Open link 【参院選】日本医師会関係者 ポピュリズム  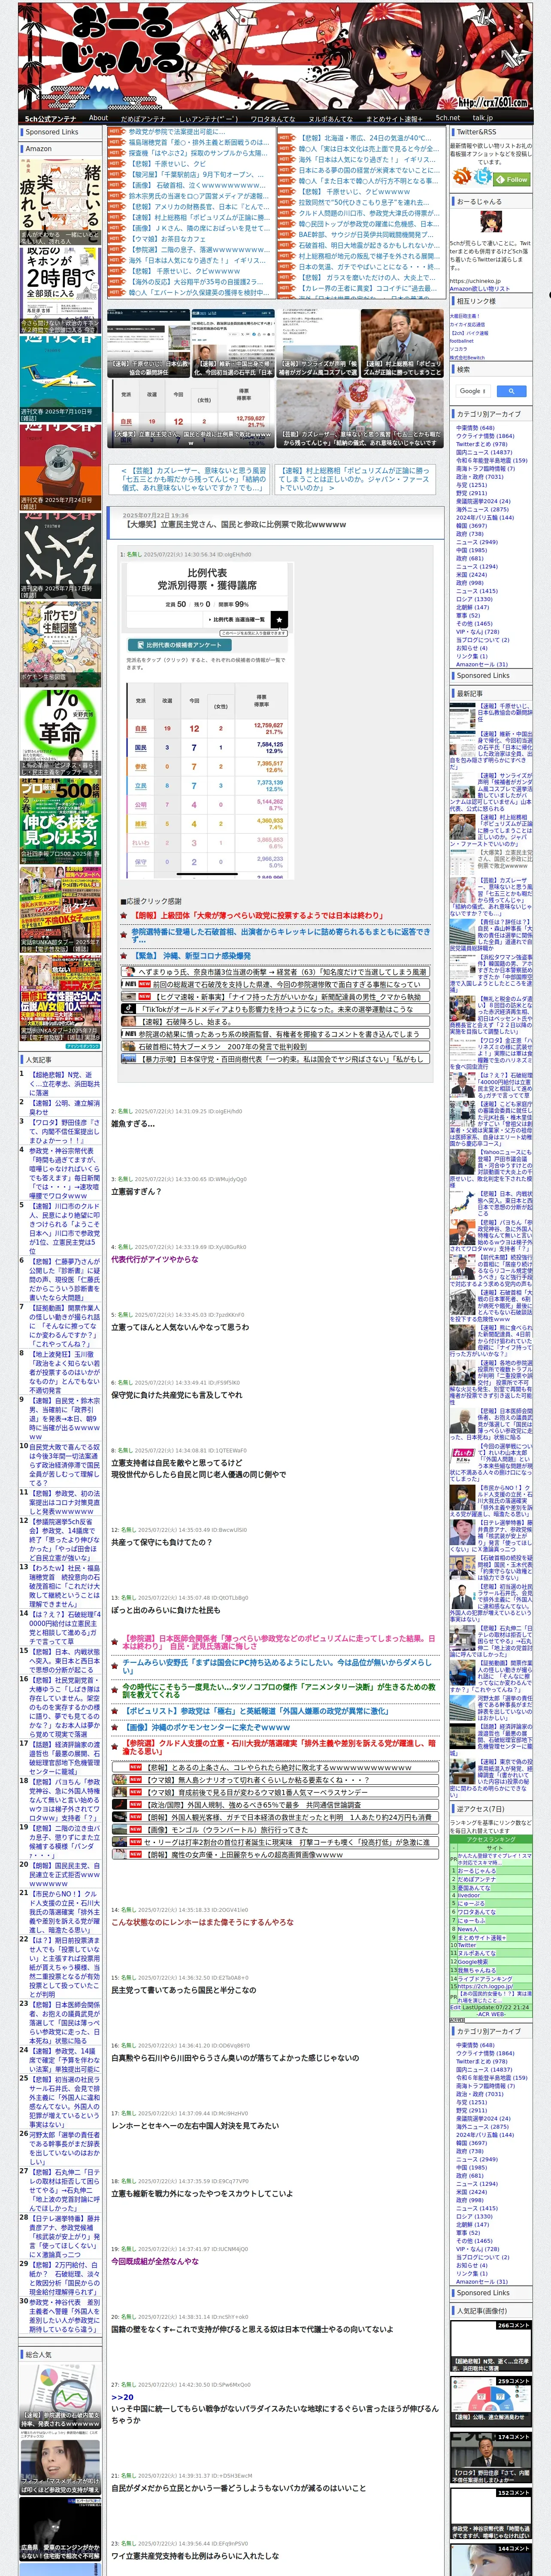279,1643
